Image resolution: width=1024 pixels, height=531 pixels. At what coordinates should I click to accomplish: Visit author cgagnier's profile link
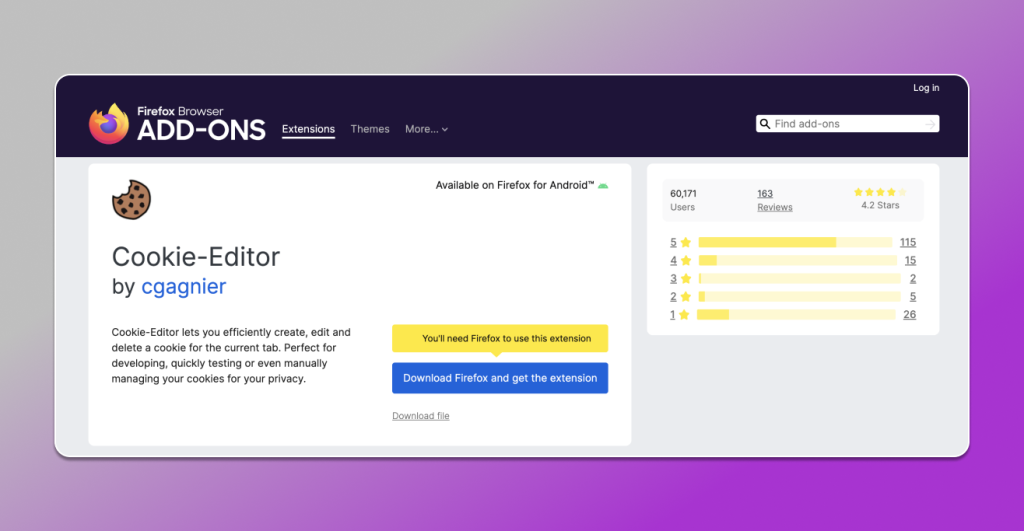(x=184, y=287)
